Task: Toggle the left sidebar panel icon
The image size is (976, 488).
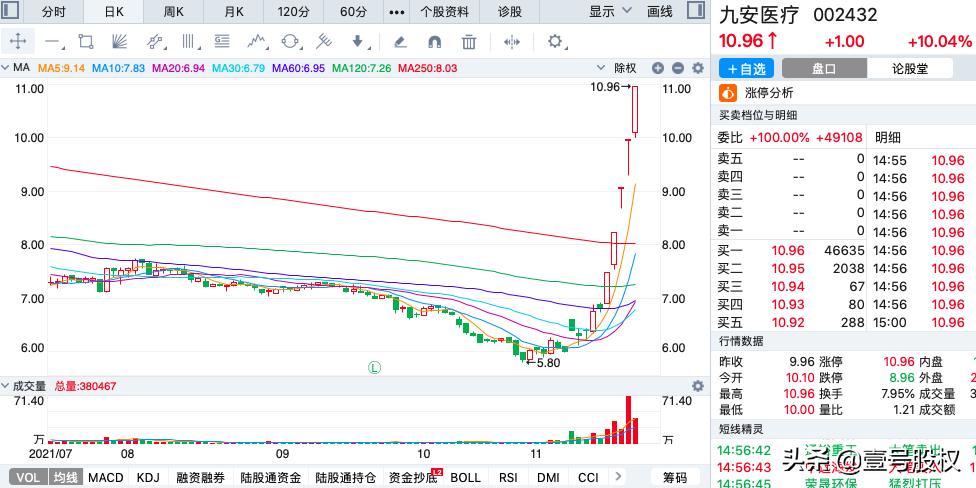Action: (11, 11)
